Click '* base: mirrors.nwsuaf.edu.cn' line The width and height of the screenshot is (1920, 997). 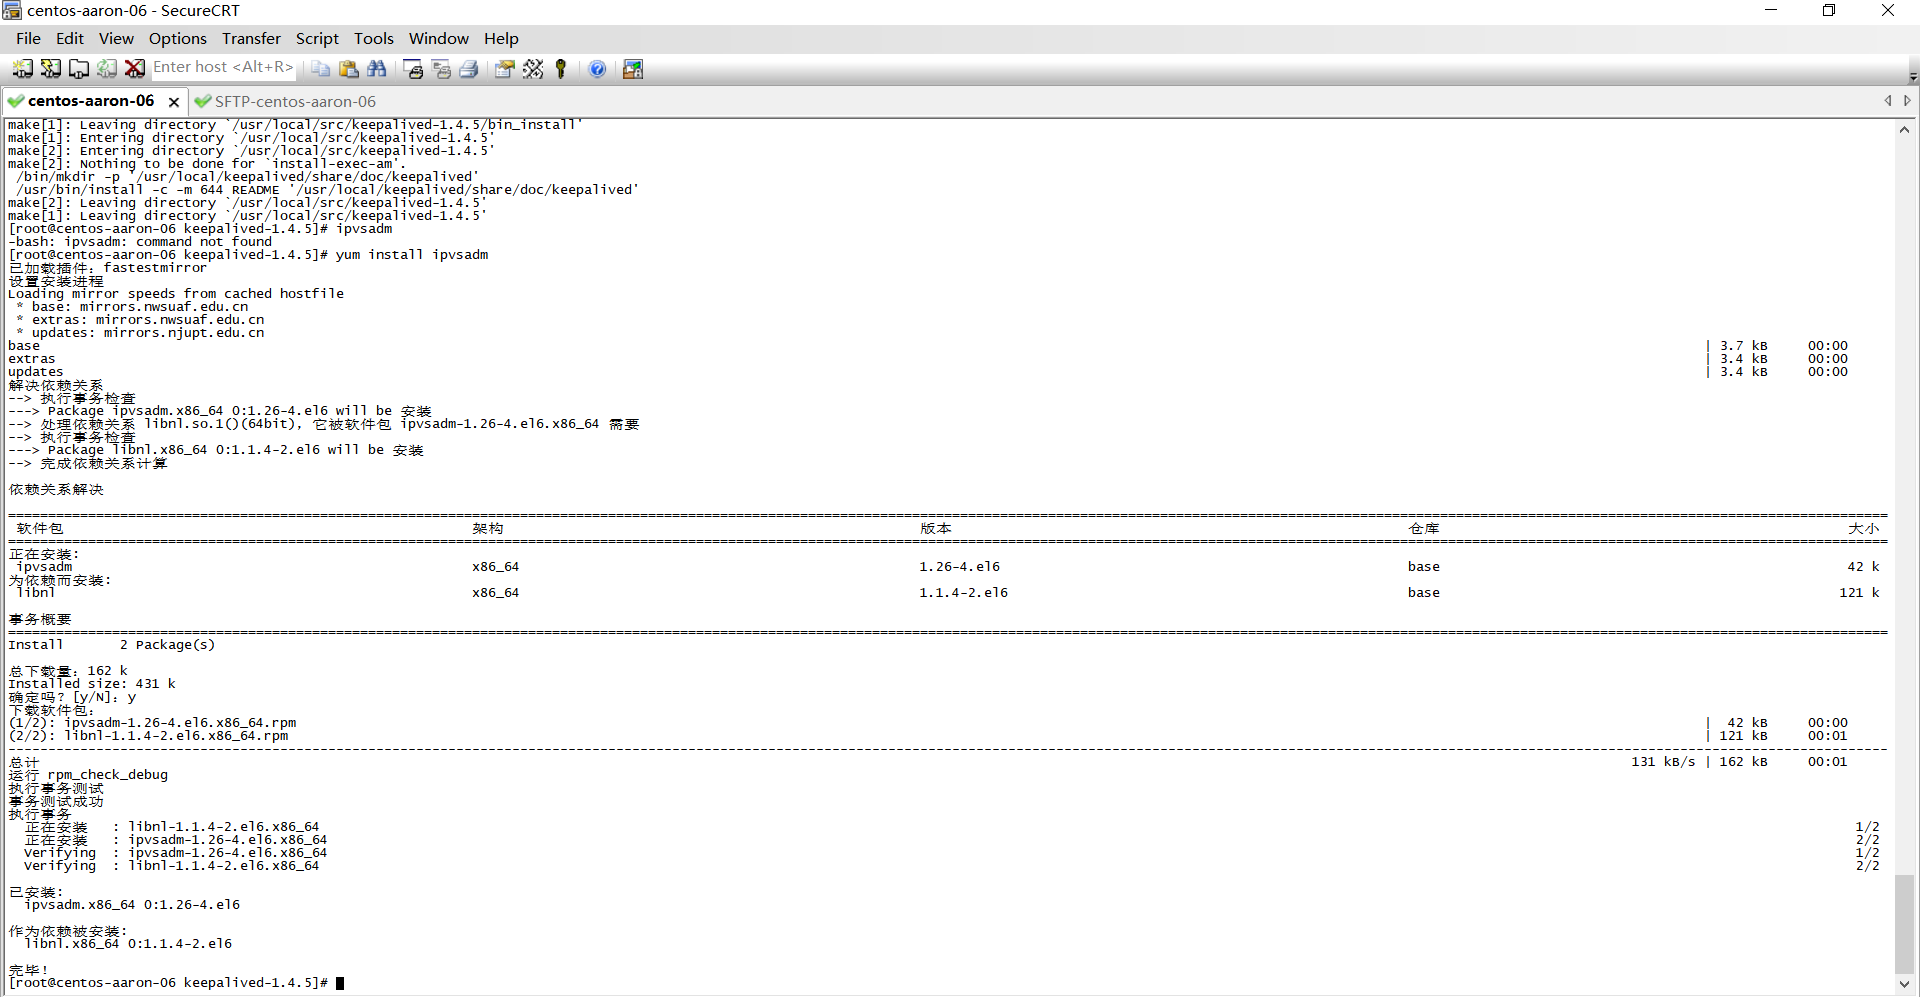pyautogui.click(x=132, y=307)
